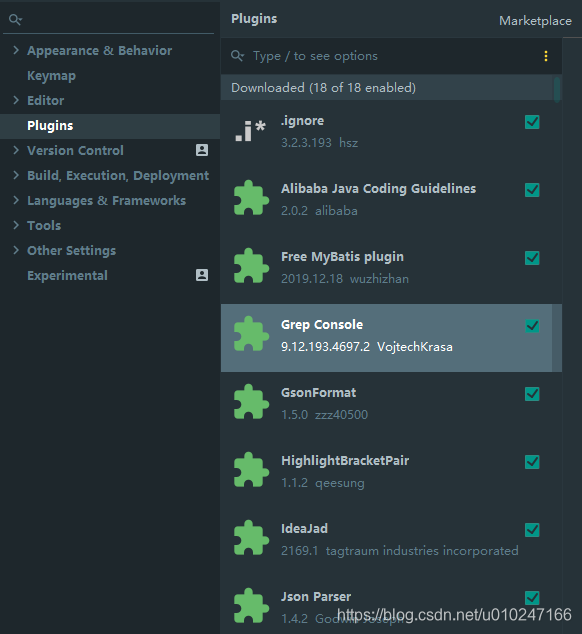Disable the Grep Console plugin checkbox
582x634 pixels.
pos(532,325)
